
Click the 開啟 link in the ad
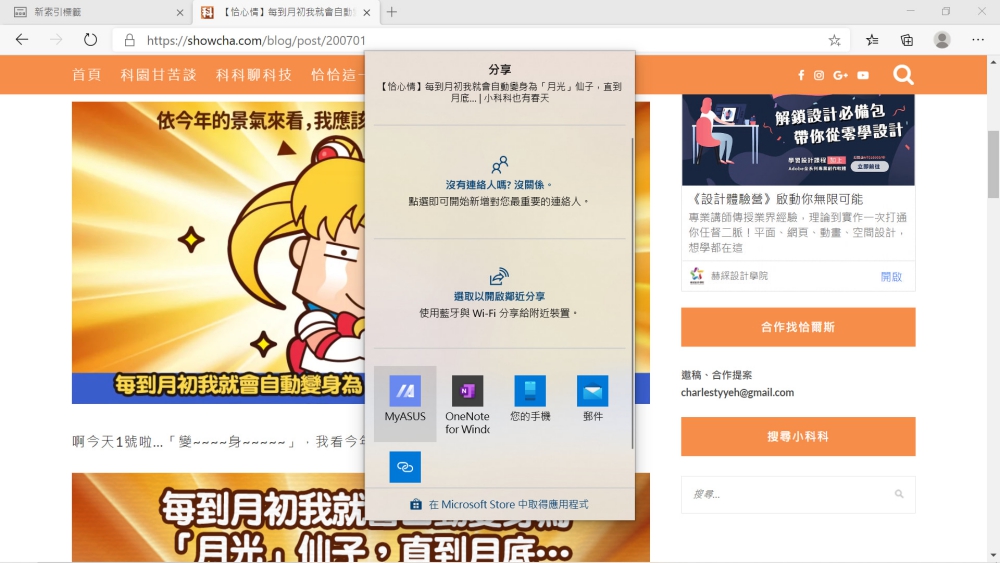point(891,277)
